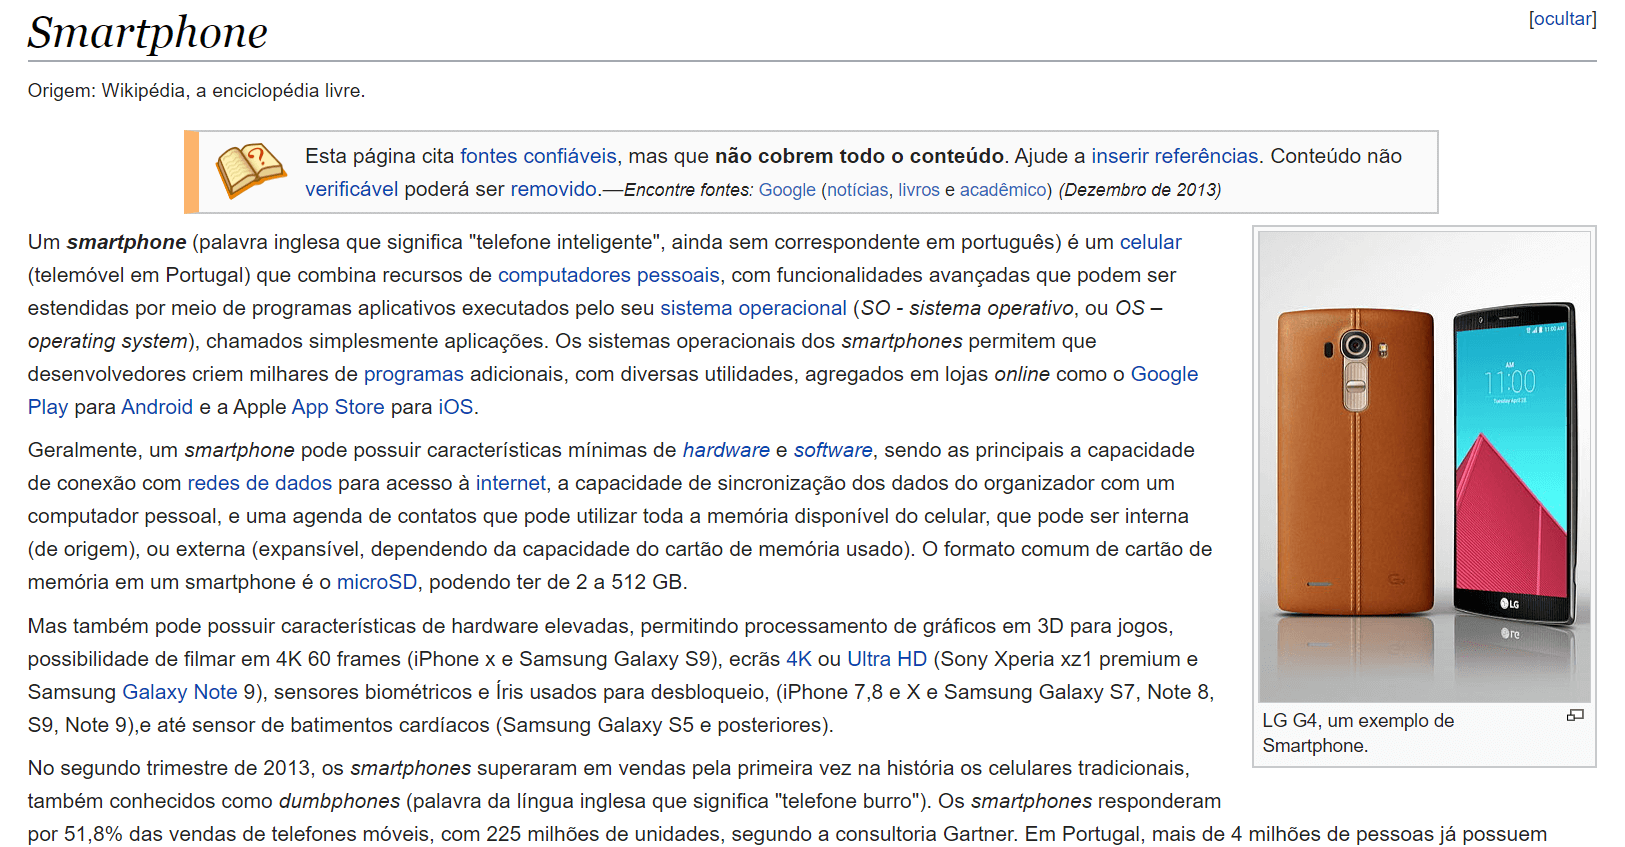Open the 'fontes confiáveis' link
Image resolution: width=1625 pixels, height=847 pixels.
538,156
